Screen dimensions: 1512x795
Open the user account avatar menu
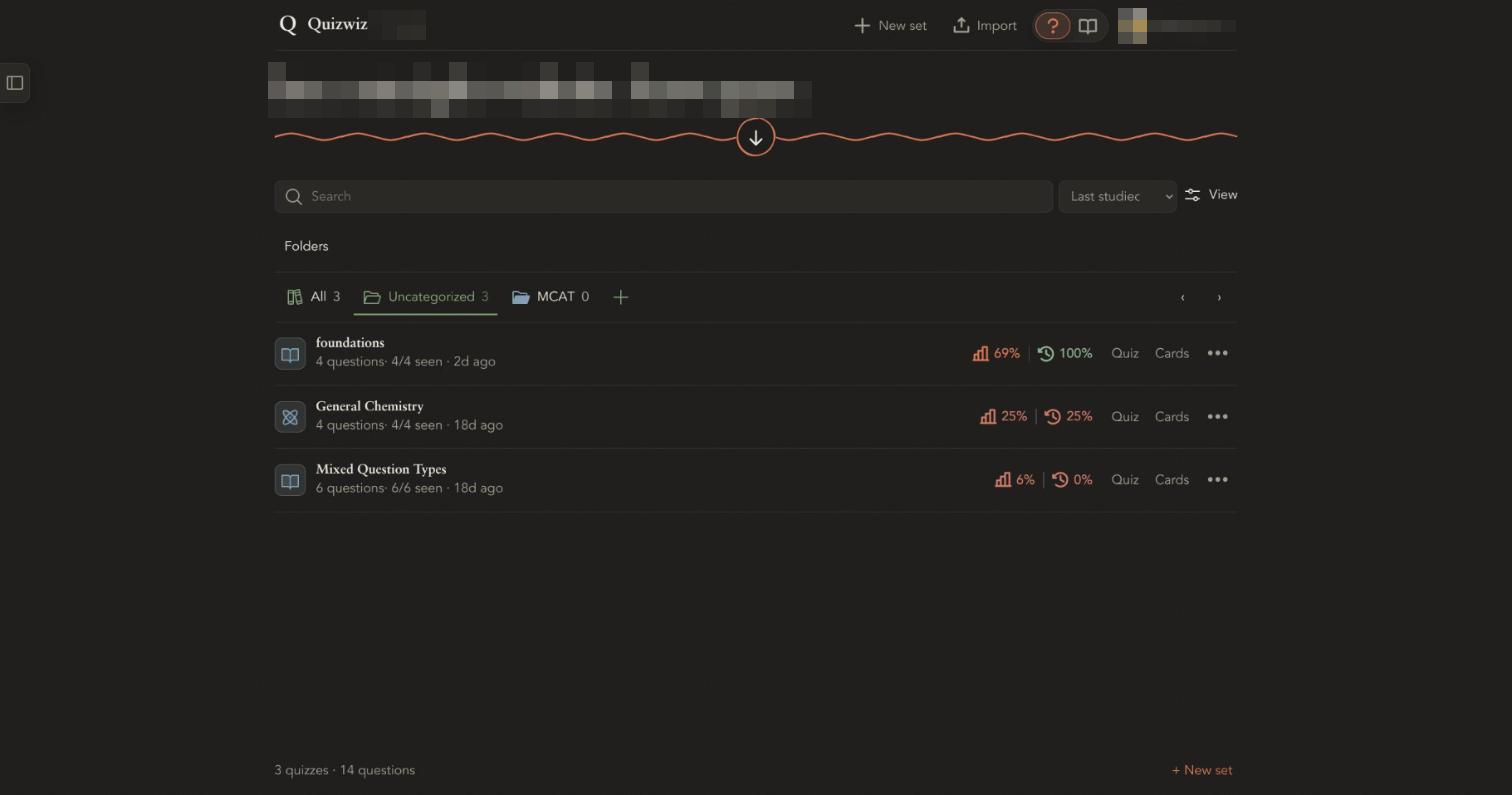point(1132,25)
